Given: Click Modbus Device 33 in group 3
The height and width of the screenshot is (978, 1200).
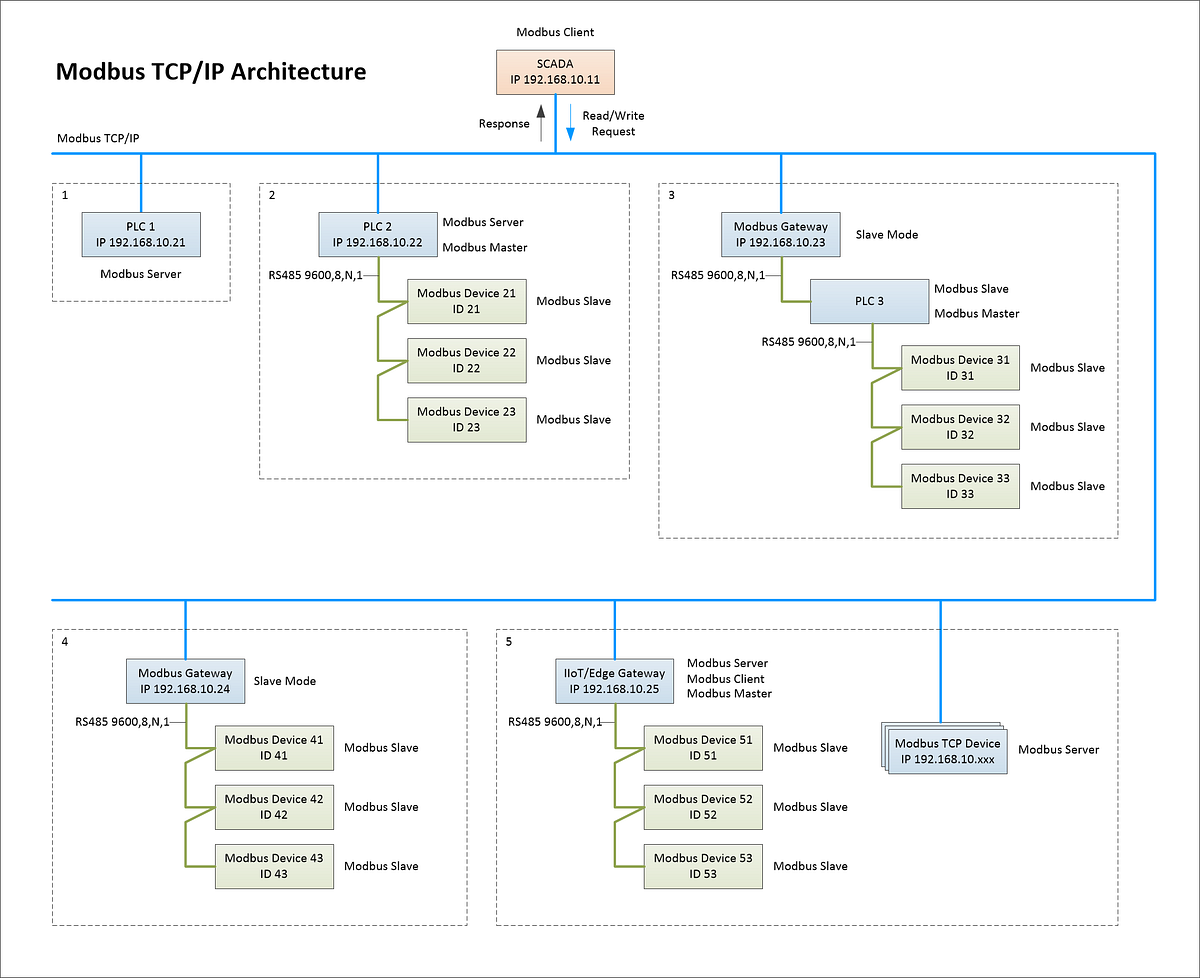Looking at the screenshot, I should [960, 485].
